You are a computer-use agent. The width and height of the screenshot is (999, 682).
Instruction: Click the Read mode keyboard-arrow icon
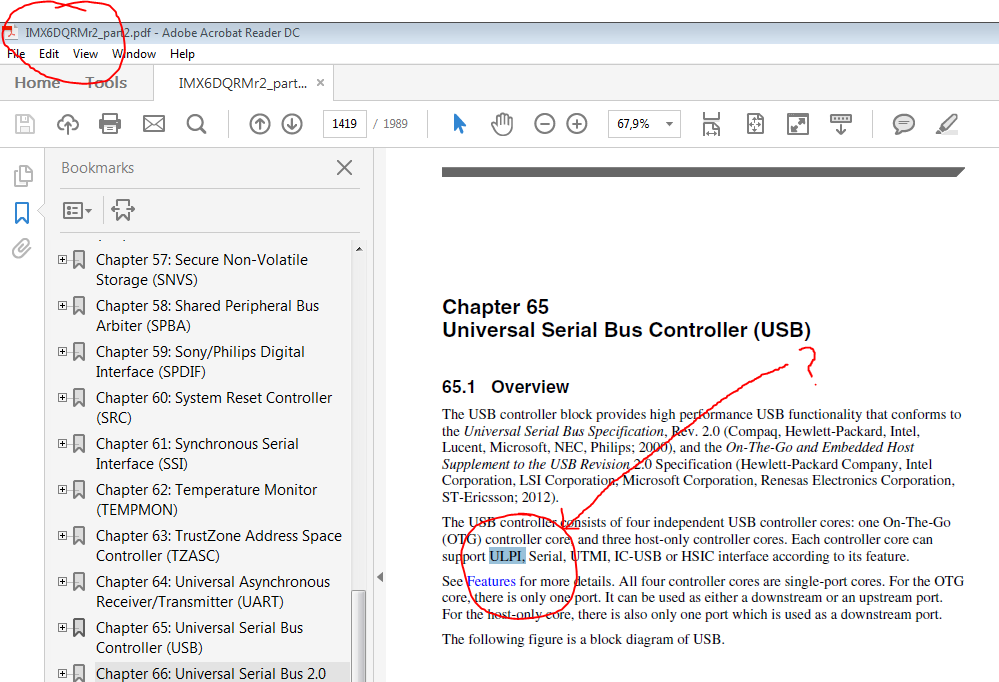(x=840, y=124)
